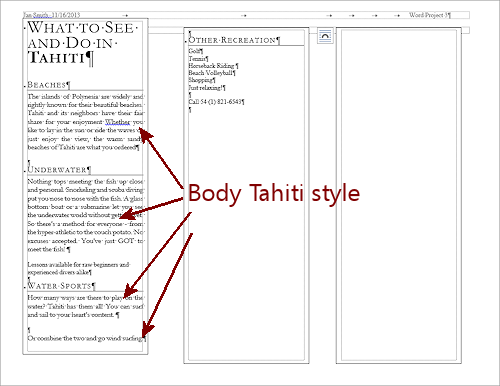500x386 pixels.
Task: Click the Beach Volleyball line
Action: point(212,73)
